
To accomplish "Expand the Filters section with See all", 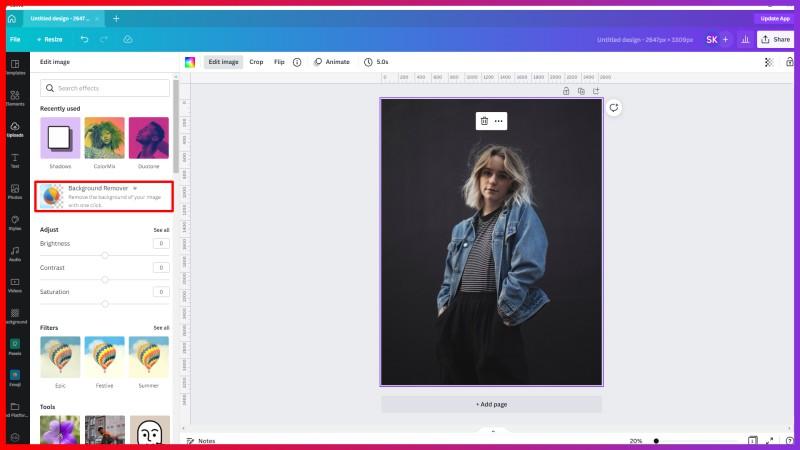I will coord(161,327).
